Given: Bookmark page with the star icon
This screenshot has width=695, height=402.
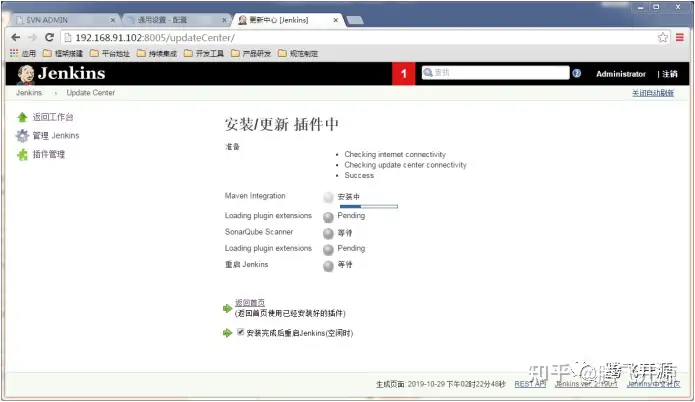Looking at the screenshot, I should [x=663, y=38].
